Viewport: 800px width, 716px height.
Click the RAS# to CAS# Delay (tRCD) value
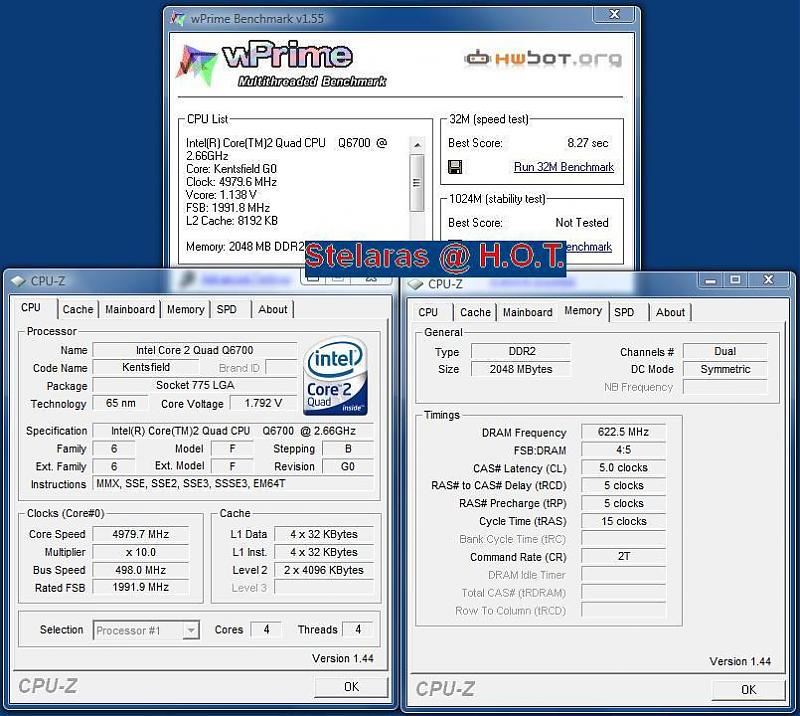point(623,485)
